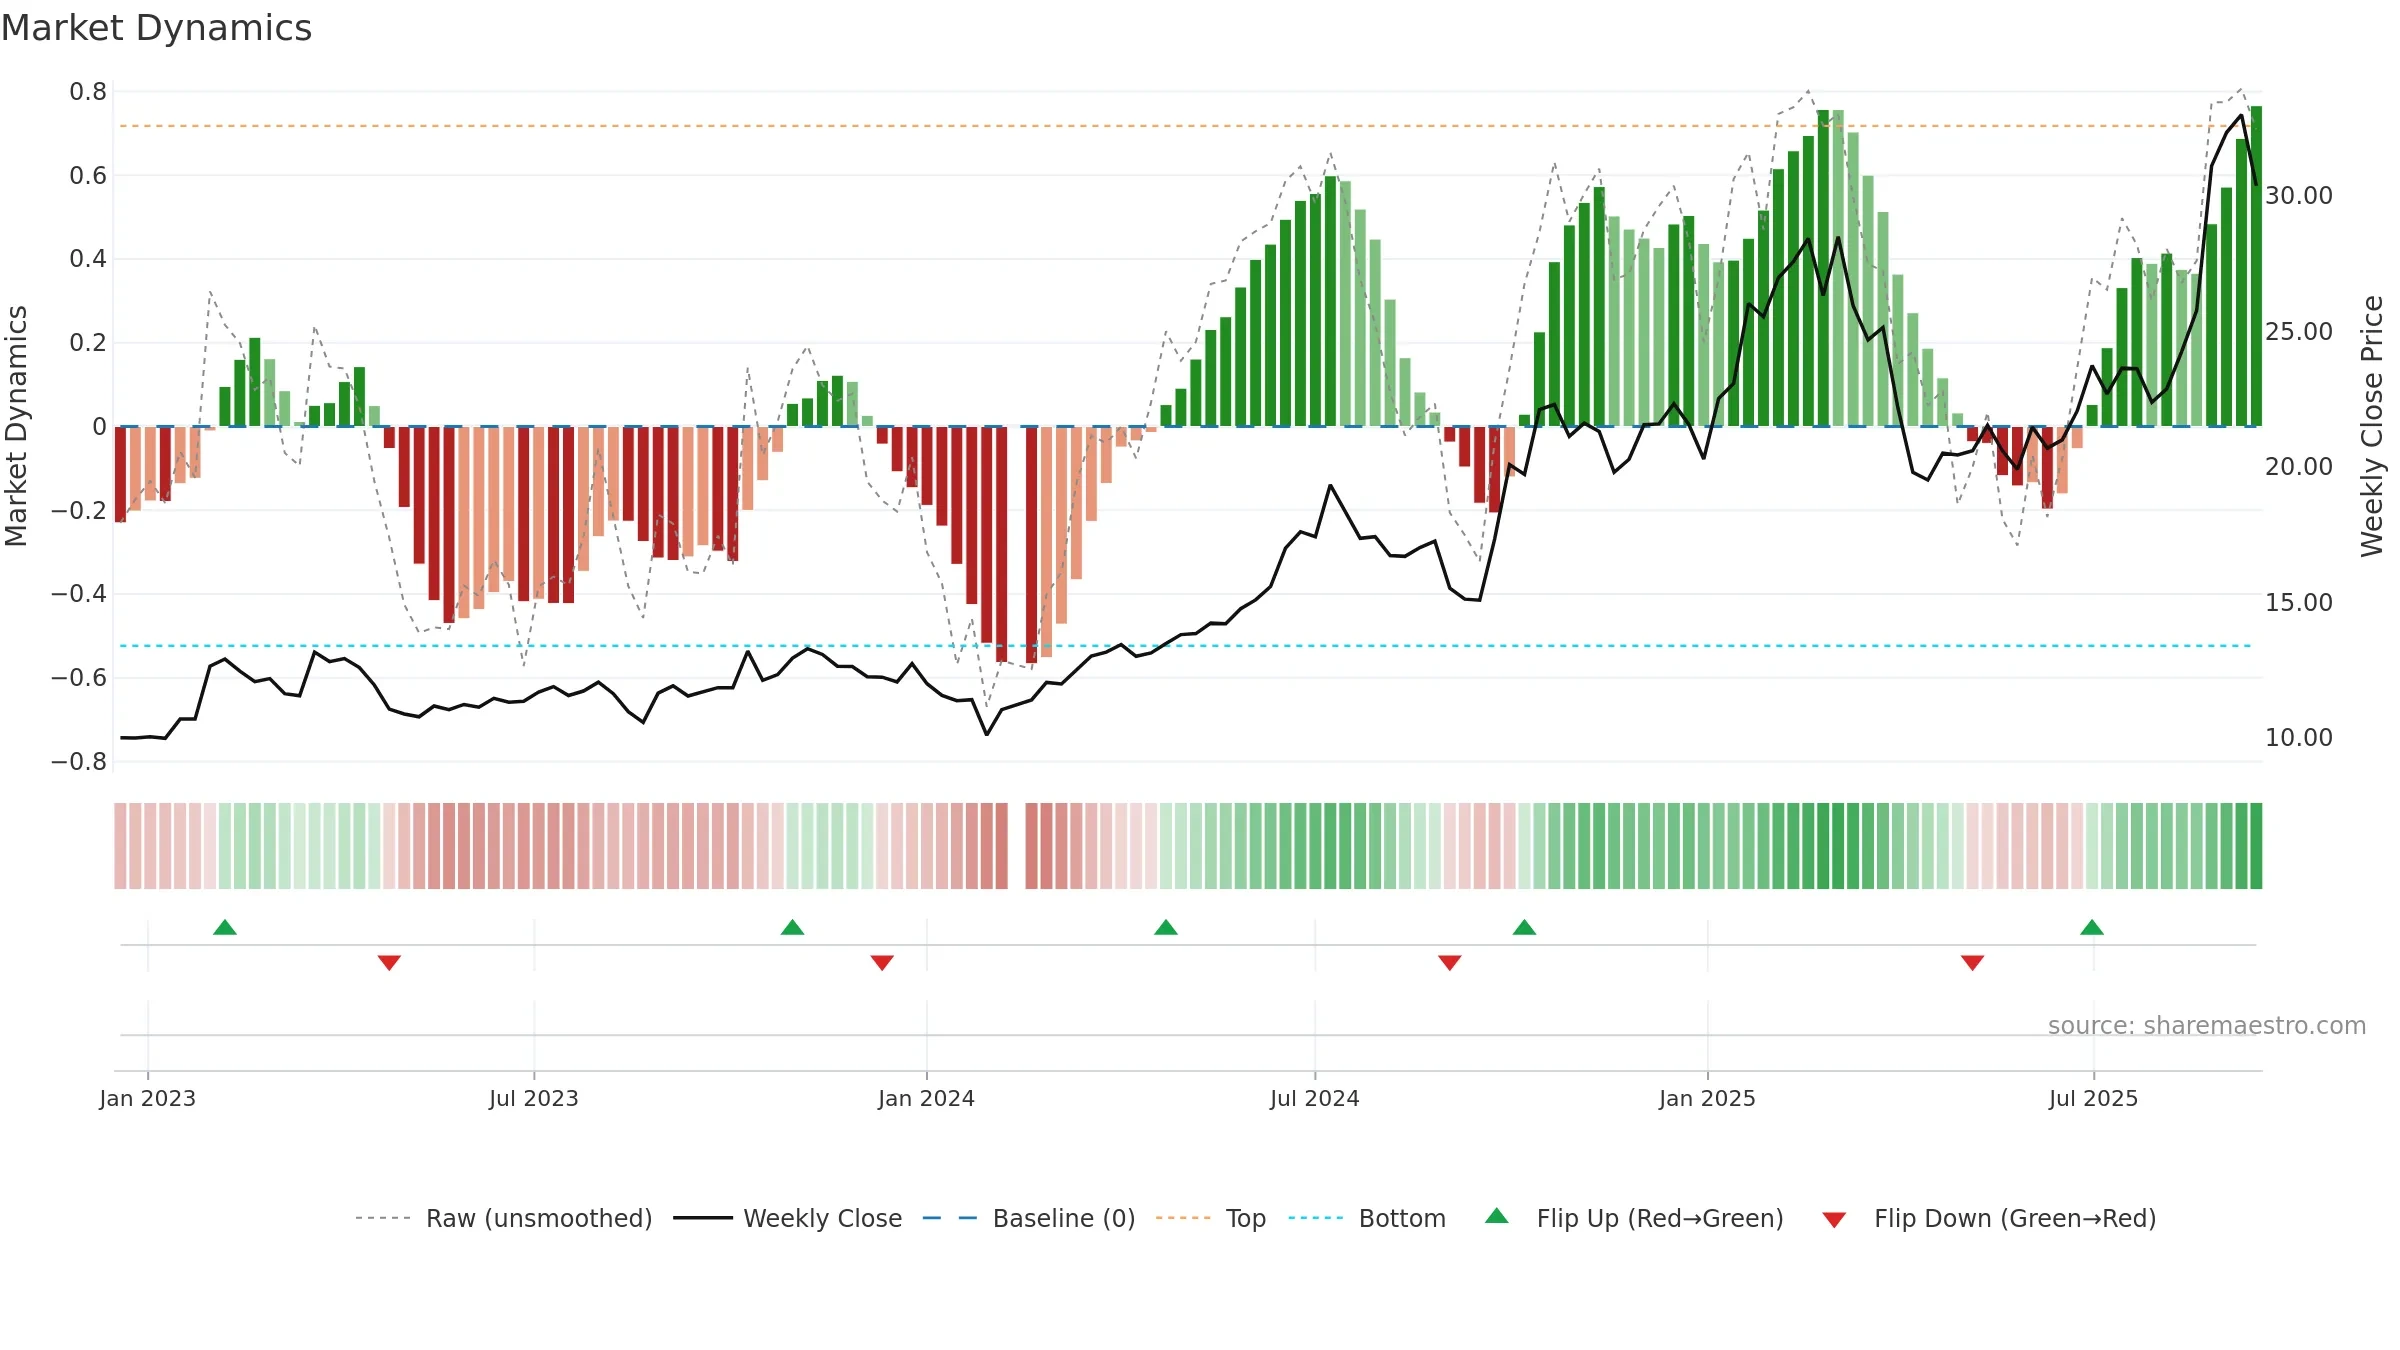This screenshot has width=2400, height=1350.
Task: Click the source: sharemaestro.com text
Action: [2207, 1025]
